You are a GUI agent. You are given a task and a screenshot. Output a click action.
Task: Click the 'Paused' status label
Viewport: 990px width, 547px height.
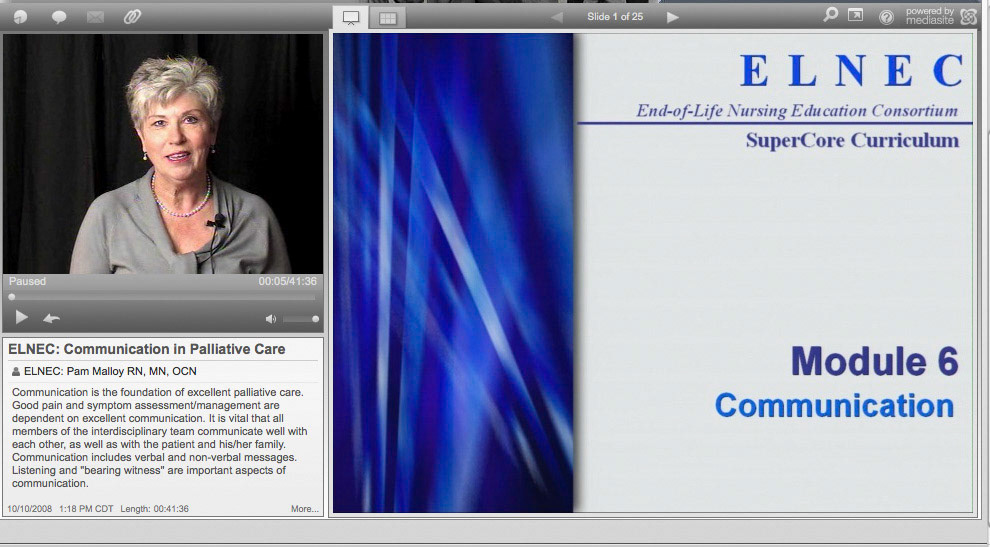point(27,281)
